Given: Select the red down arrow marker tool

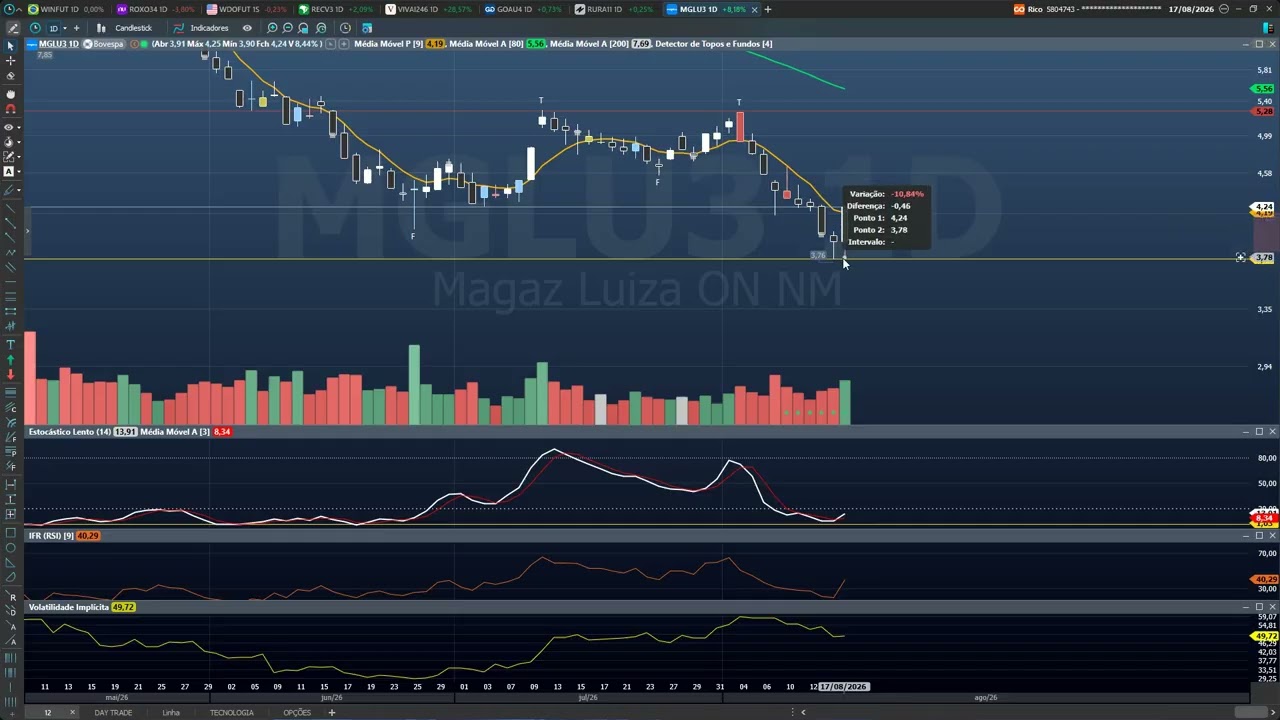Looking at the screenshot, I should 11,375.
